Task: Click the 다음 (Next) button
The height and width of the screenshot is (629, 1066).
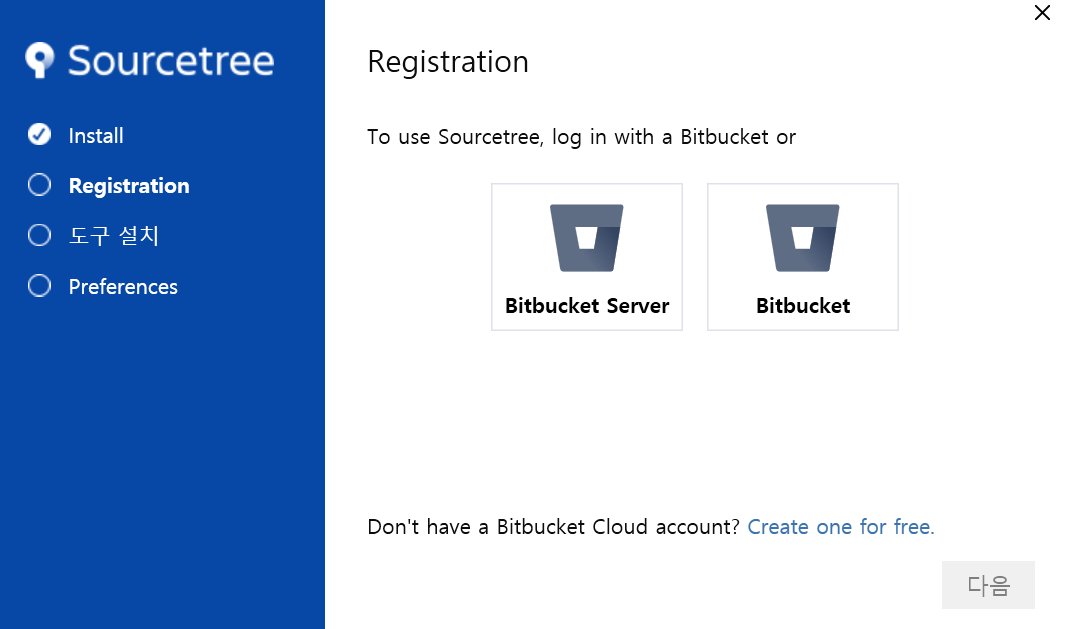Action: (x=988, y=585)
